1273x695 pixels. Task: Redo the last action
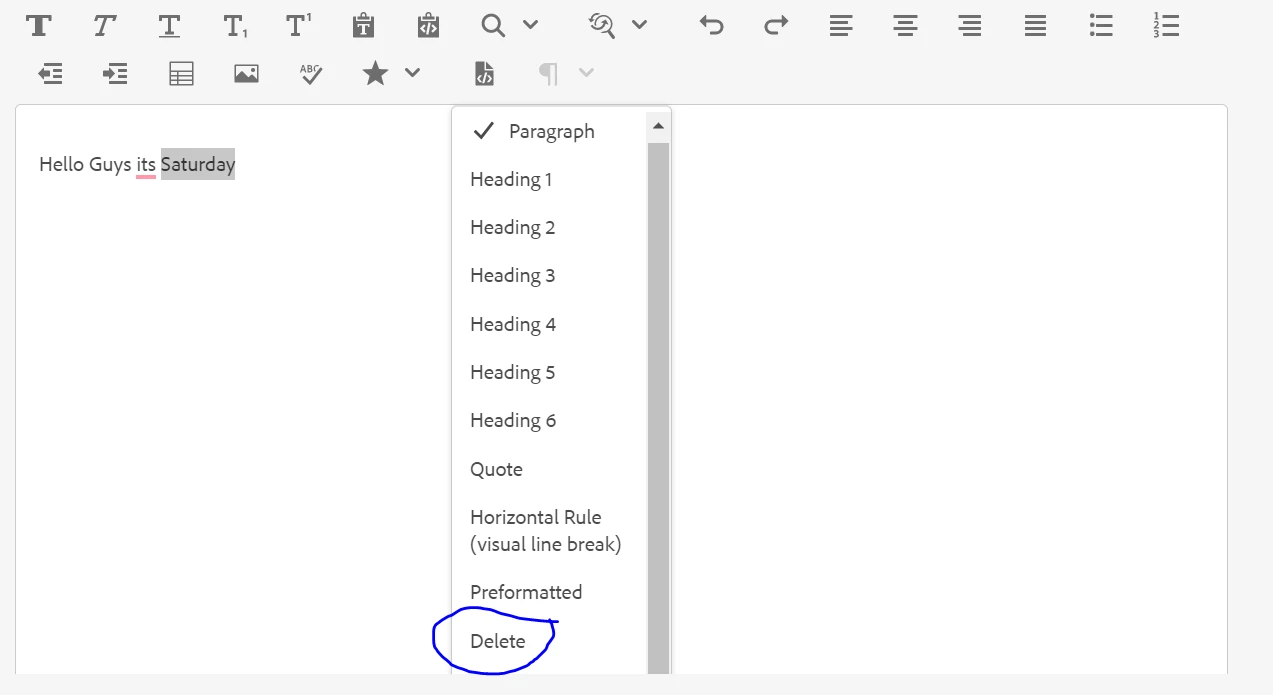(776, 25)
